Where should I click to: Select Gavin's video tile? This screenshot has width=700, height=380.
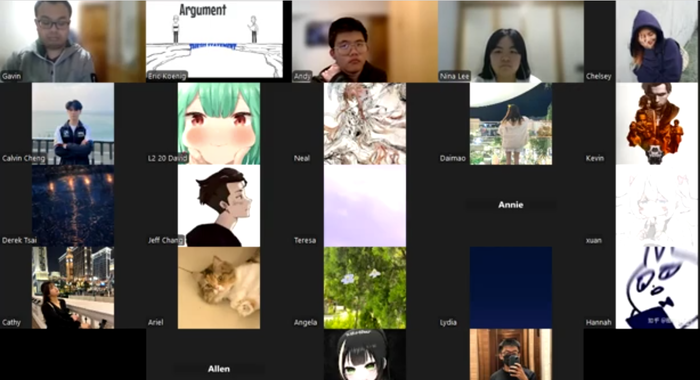[x=73, y=41]
